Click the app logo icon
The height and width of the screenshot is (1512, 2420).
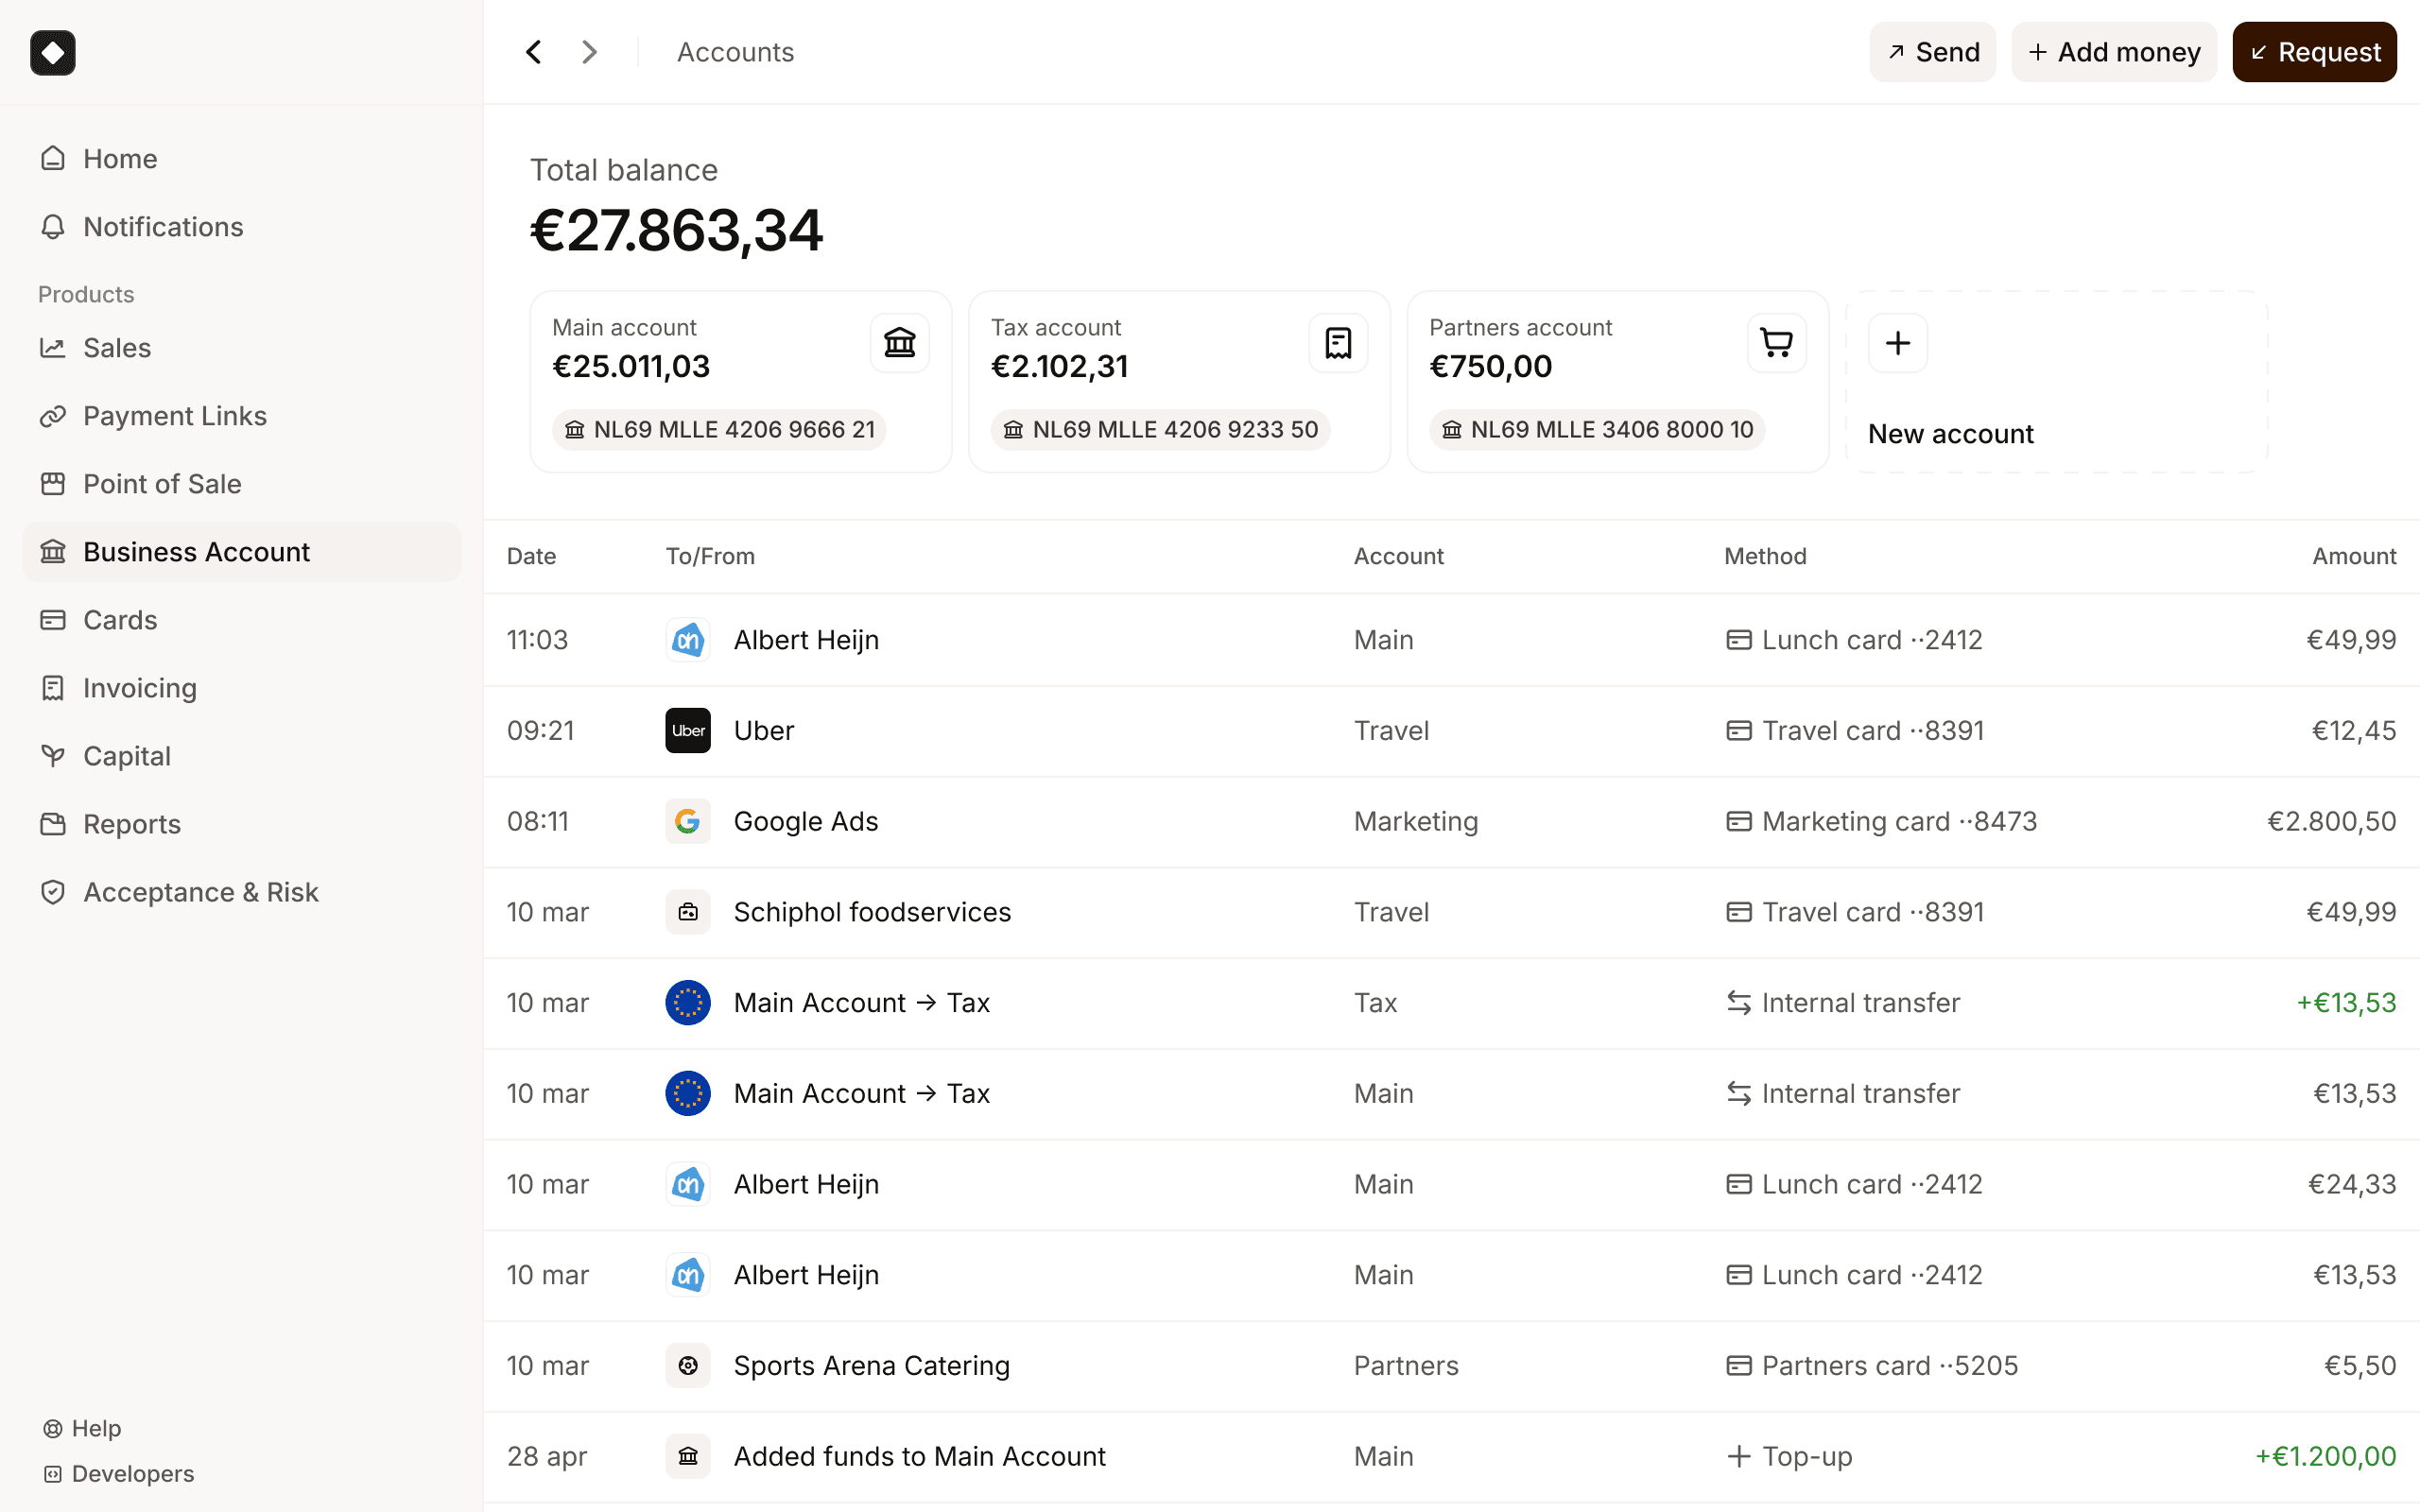[x=52, y=52]
